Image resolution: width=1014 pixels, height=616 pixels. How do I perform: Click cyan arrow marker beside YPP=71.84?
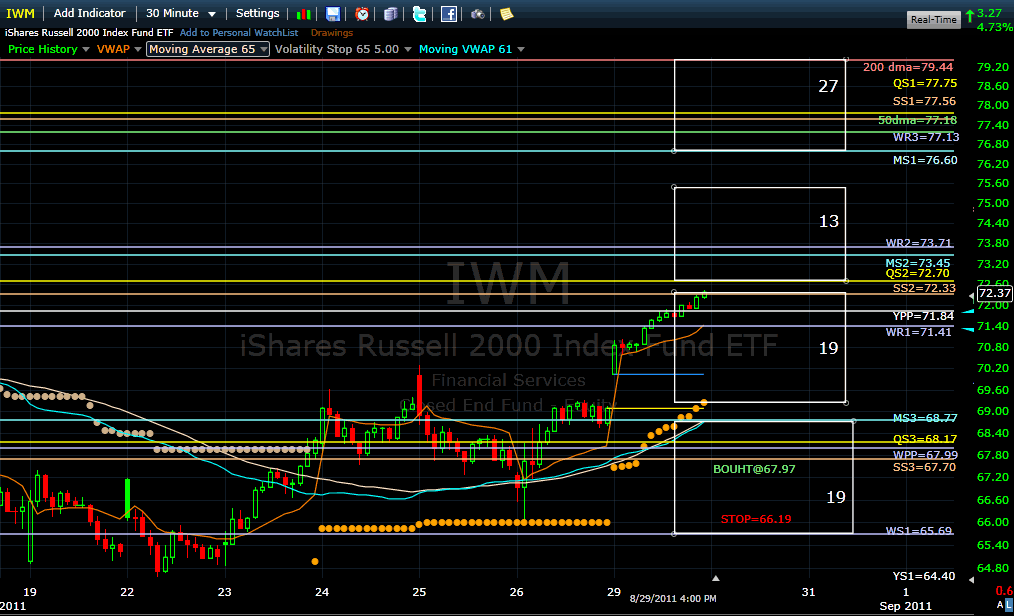(968, 312)
